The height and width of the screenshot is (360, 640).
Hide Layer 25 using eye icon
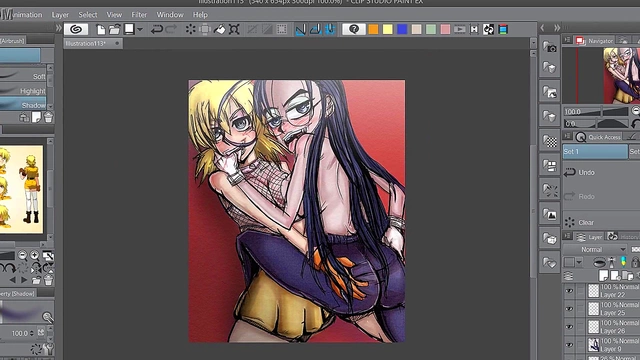coord(569,309)
